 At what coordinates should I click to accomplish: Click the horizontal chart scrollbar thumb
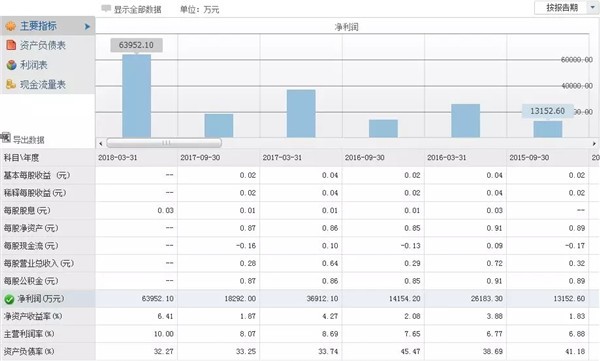pos(164,143)
